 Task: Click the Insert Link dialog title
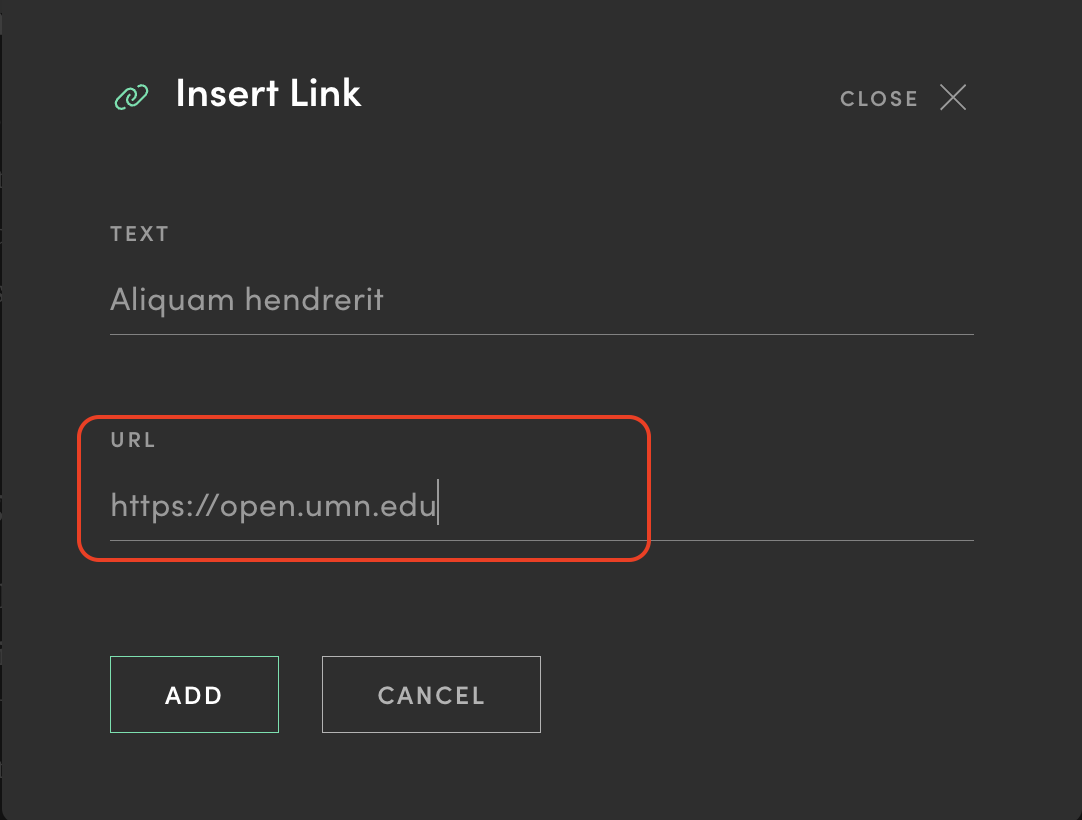point(268,93)
